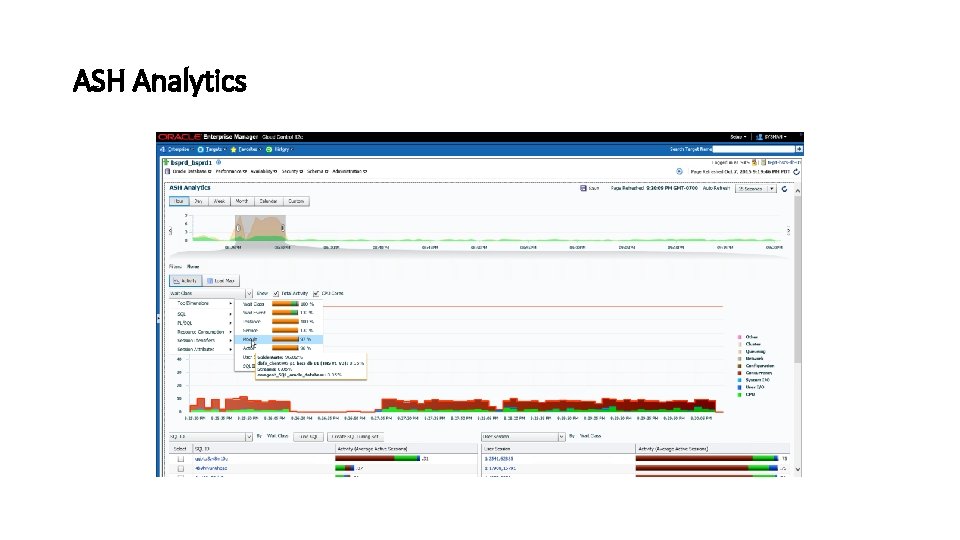The width and height of the screenshot is (960, 540).
Task: Open the SQL ID dimension dropdown
Action: pos(211,437)
